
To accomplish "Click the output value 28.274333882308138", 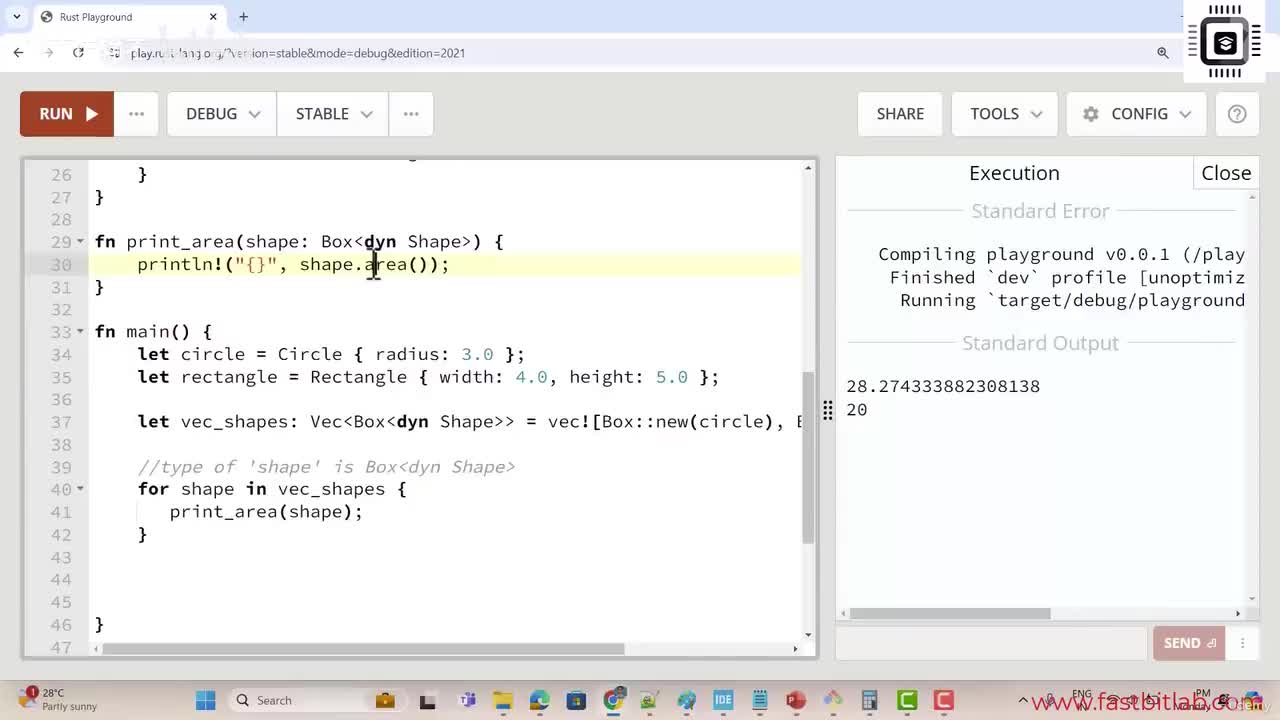I will (943, 387).
